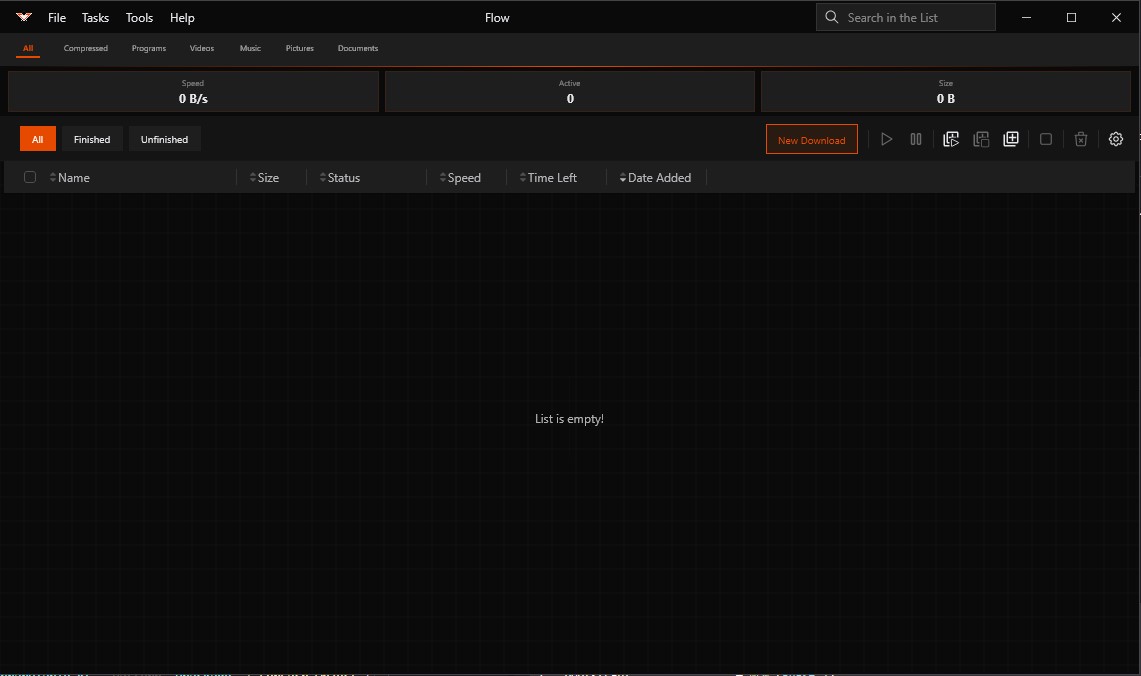Open the File menu
Image resolution: width=1141 pixels, height=676 pixels.
(x=57, y=17)
